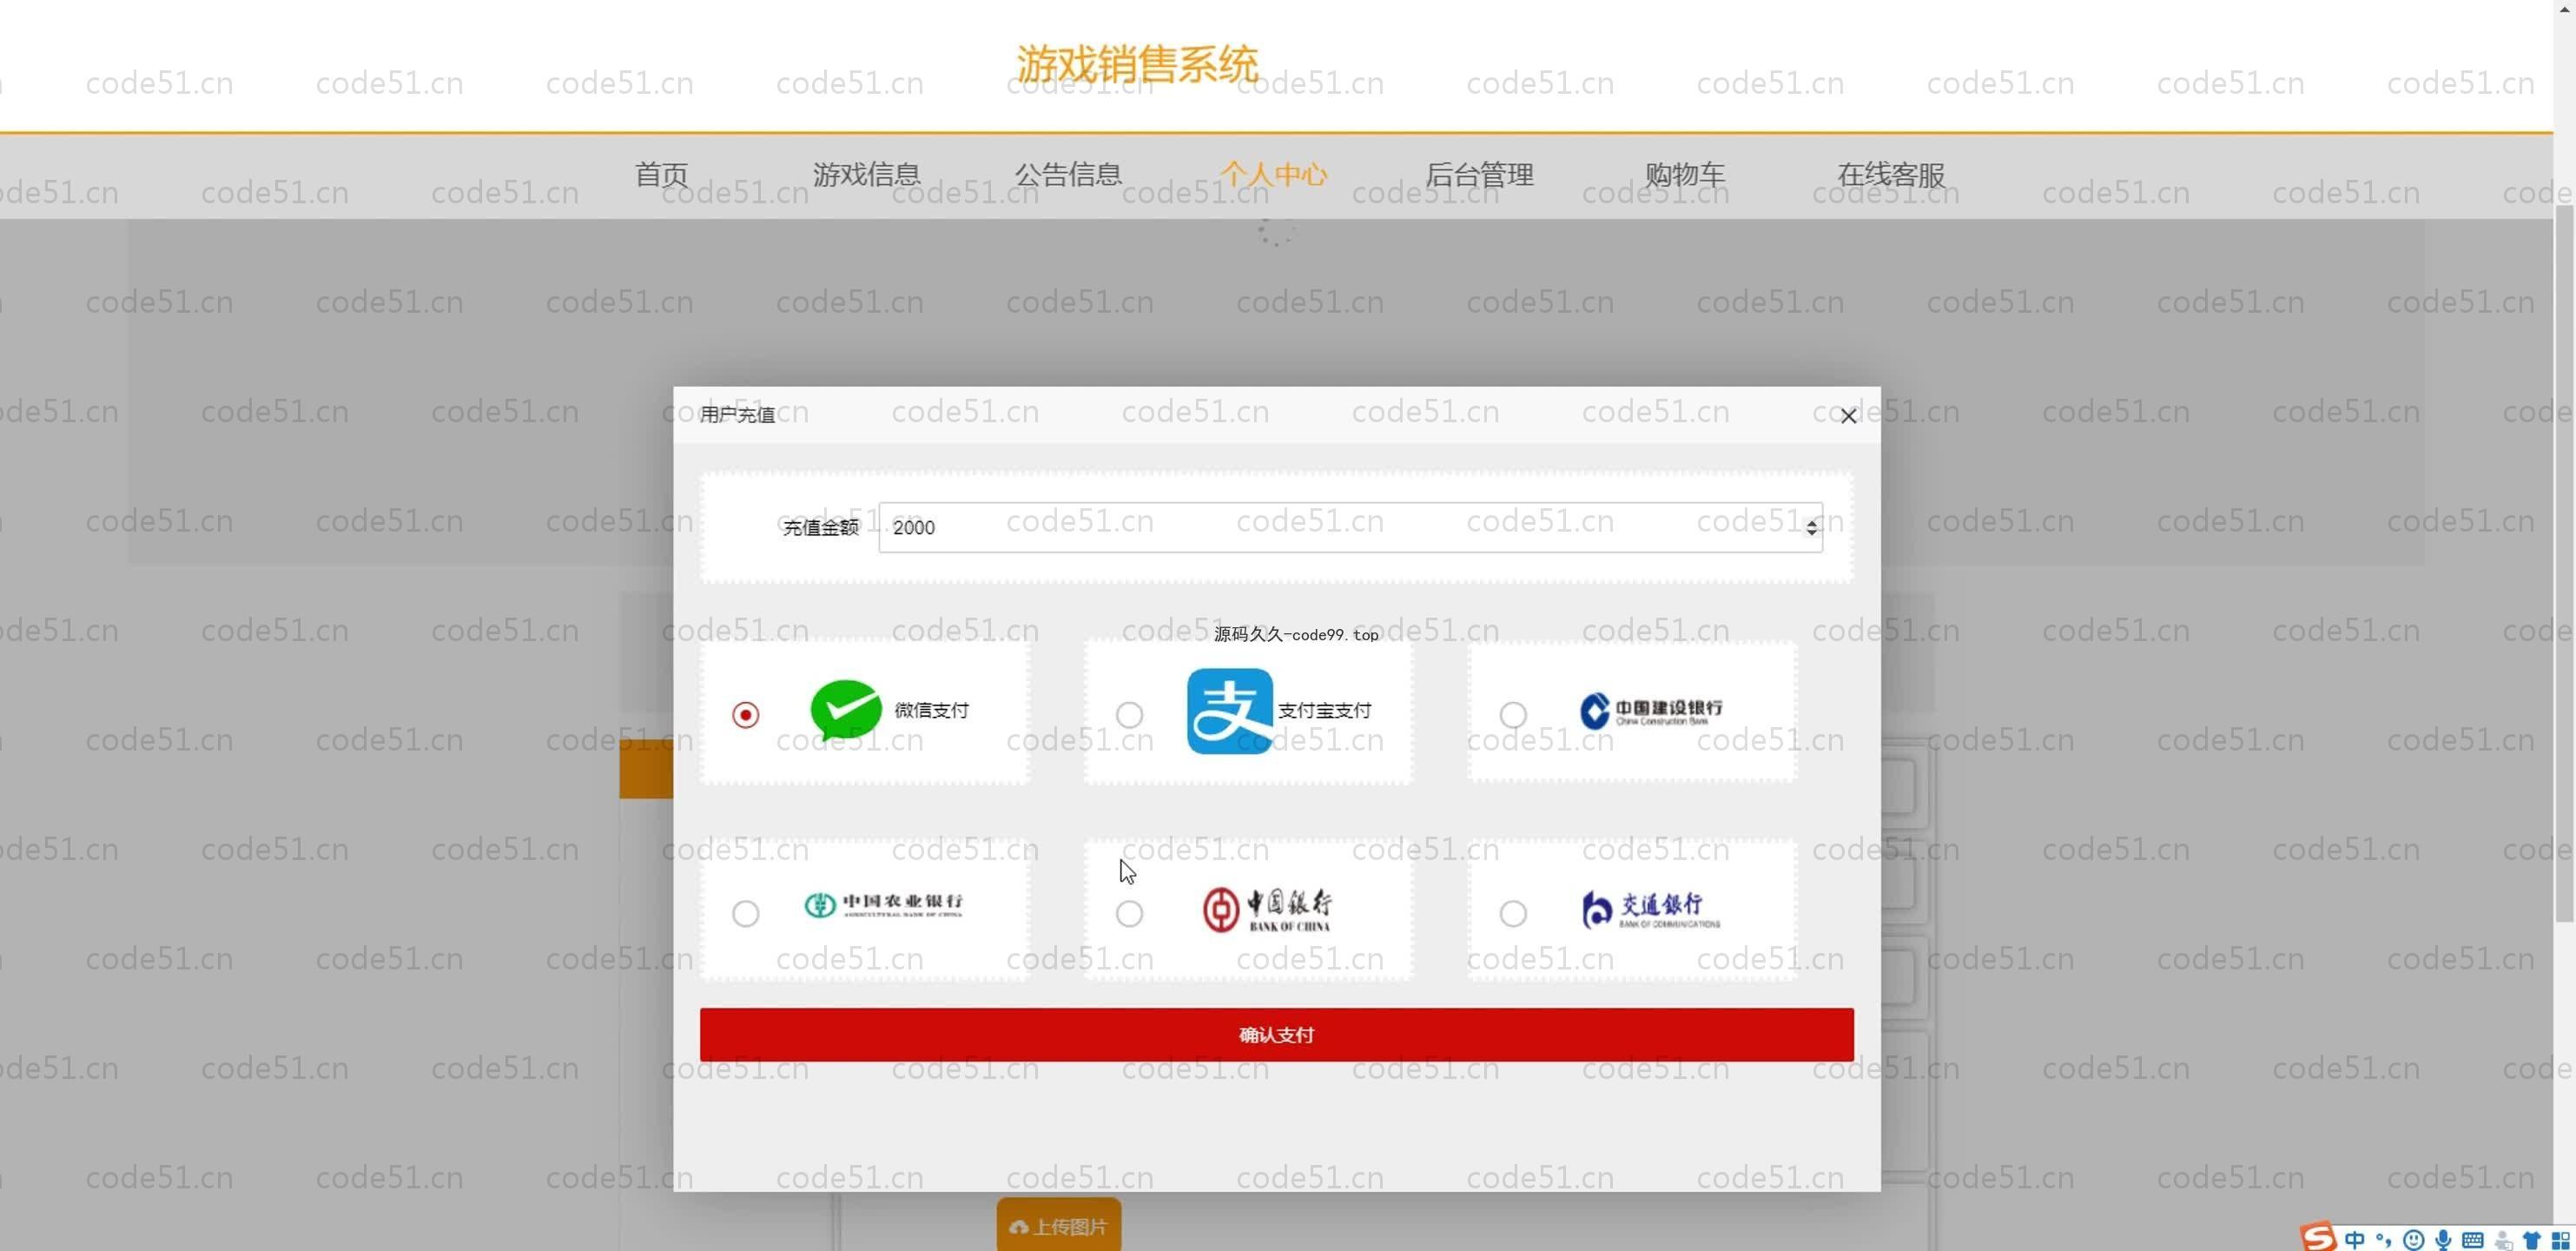The height and width of the screenshot is (1251, 2576).
Task: Click the 用户充值 dialog title
Action: (x=737, y=415)
